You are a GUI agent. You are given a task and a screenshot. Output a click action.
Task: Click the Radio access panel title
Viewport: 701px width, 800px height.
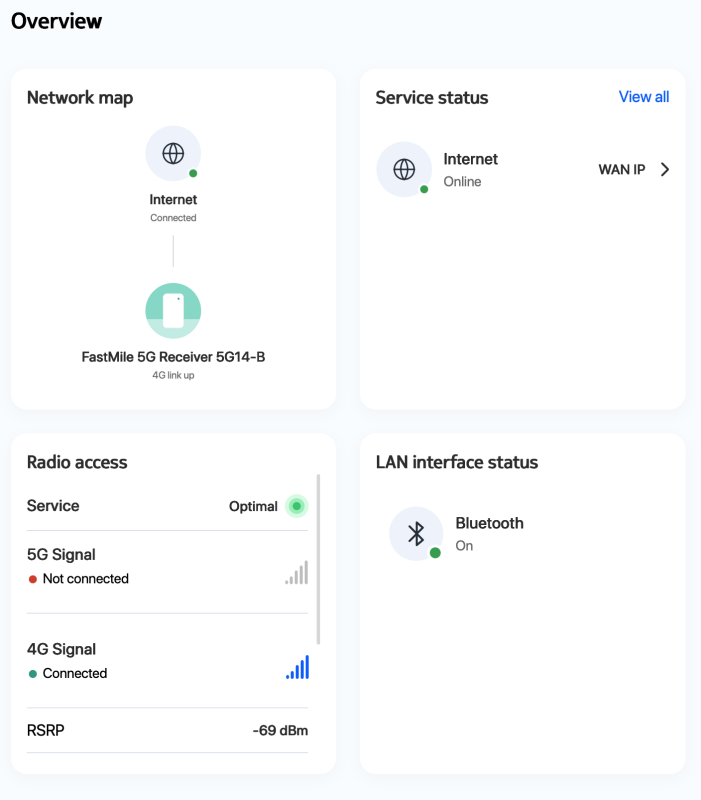point(77,462)
